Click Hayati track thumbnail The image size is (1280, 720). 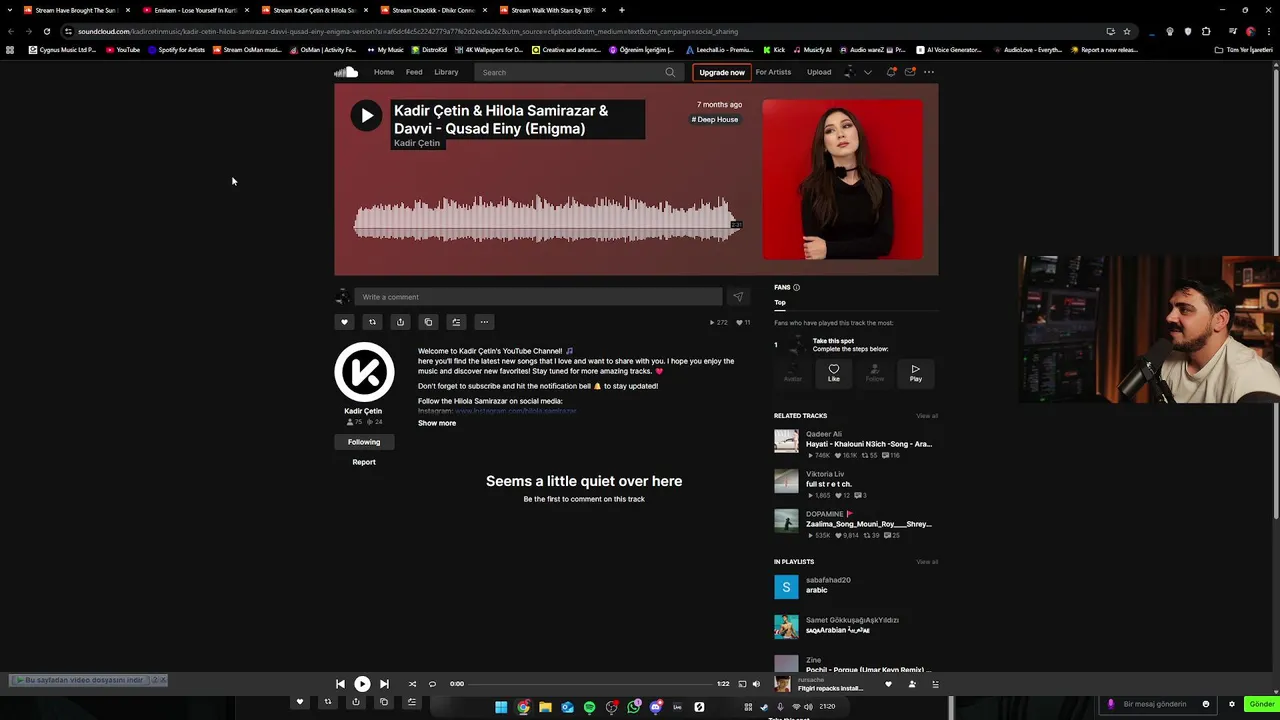click(786, 441)
